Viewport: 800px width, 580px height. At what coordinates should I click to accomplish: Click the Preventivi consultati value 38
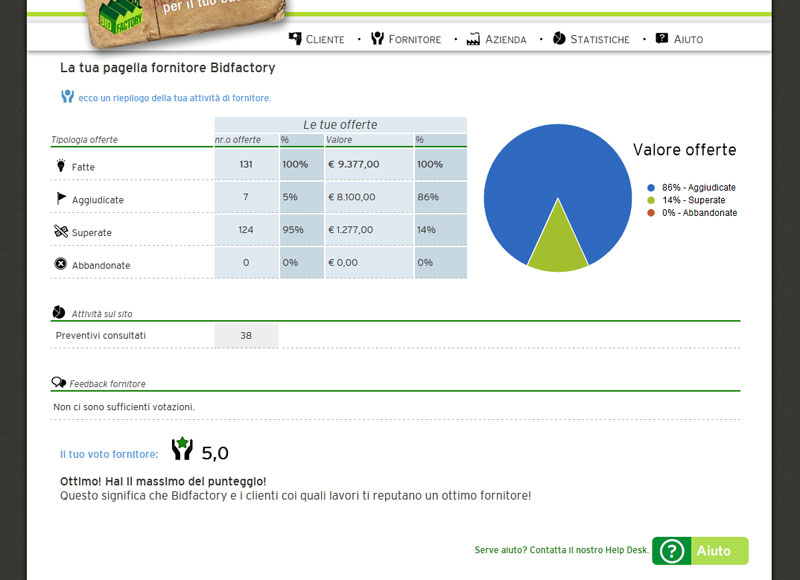[x=246, y=336]
